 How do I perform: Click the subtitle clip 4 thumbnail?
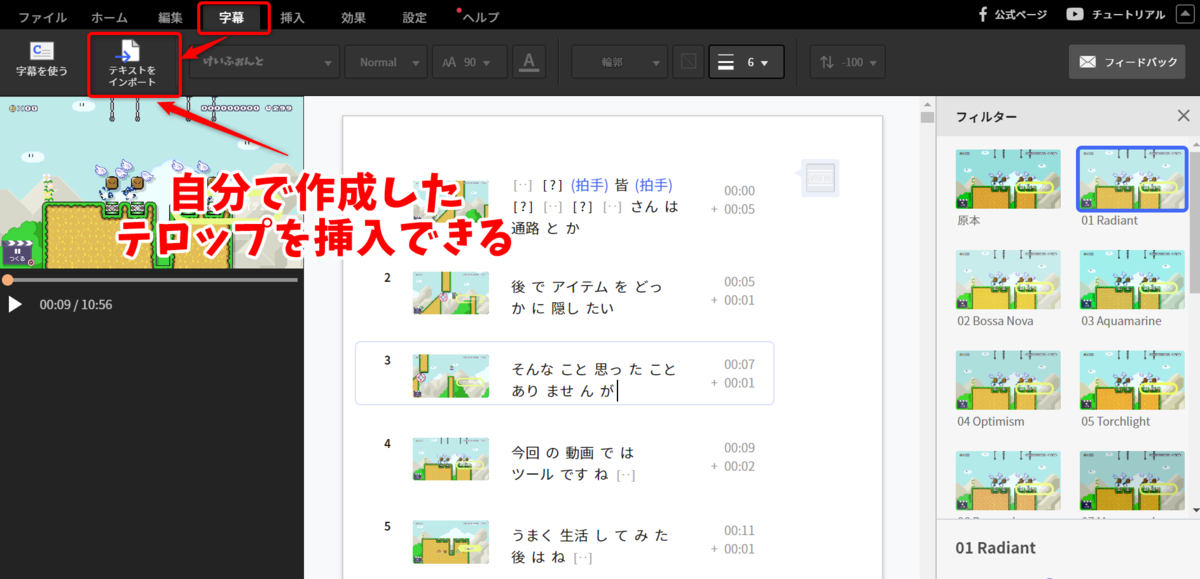[x=451, y=459]
